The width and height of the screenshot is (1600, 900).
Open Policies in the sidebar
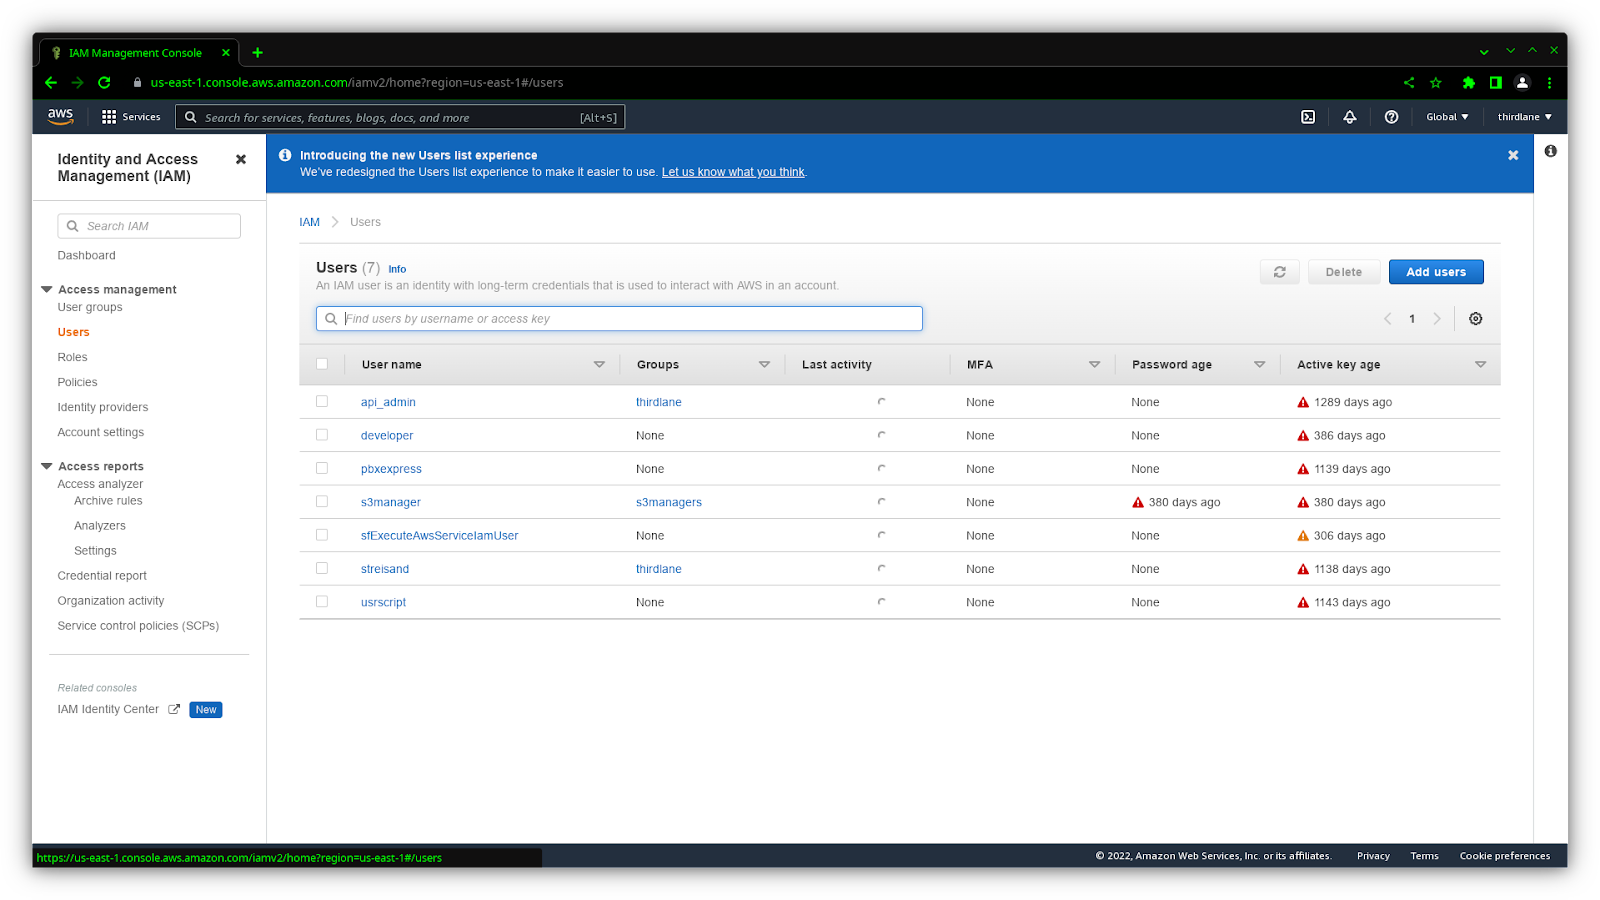point(77,382)
